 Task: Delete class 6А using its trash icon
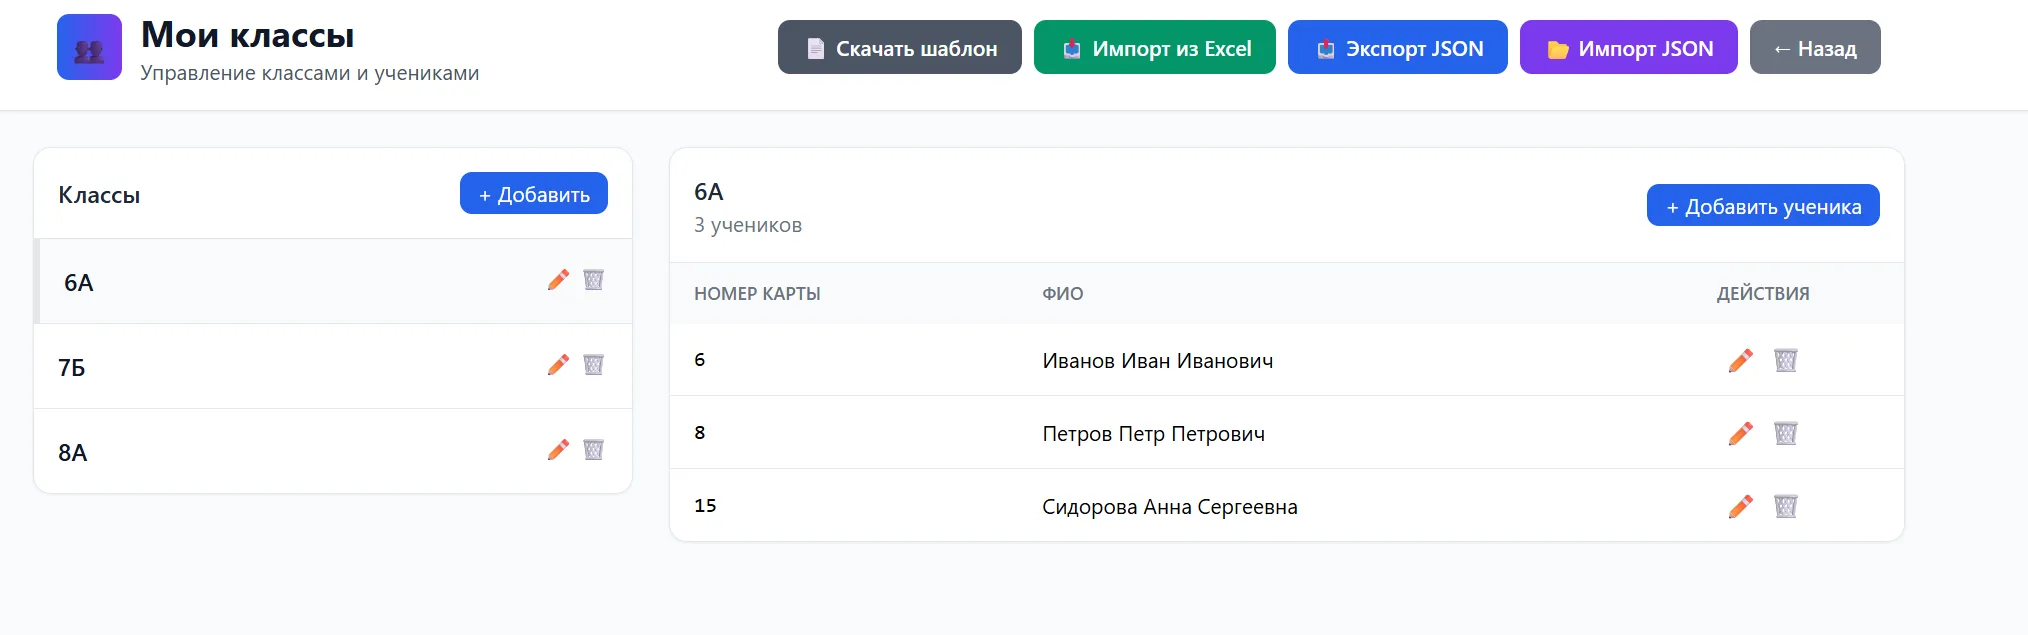click(593, 280)
